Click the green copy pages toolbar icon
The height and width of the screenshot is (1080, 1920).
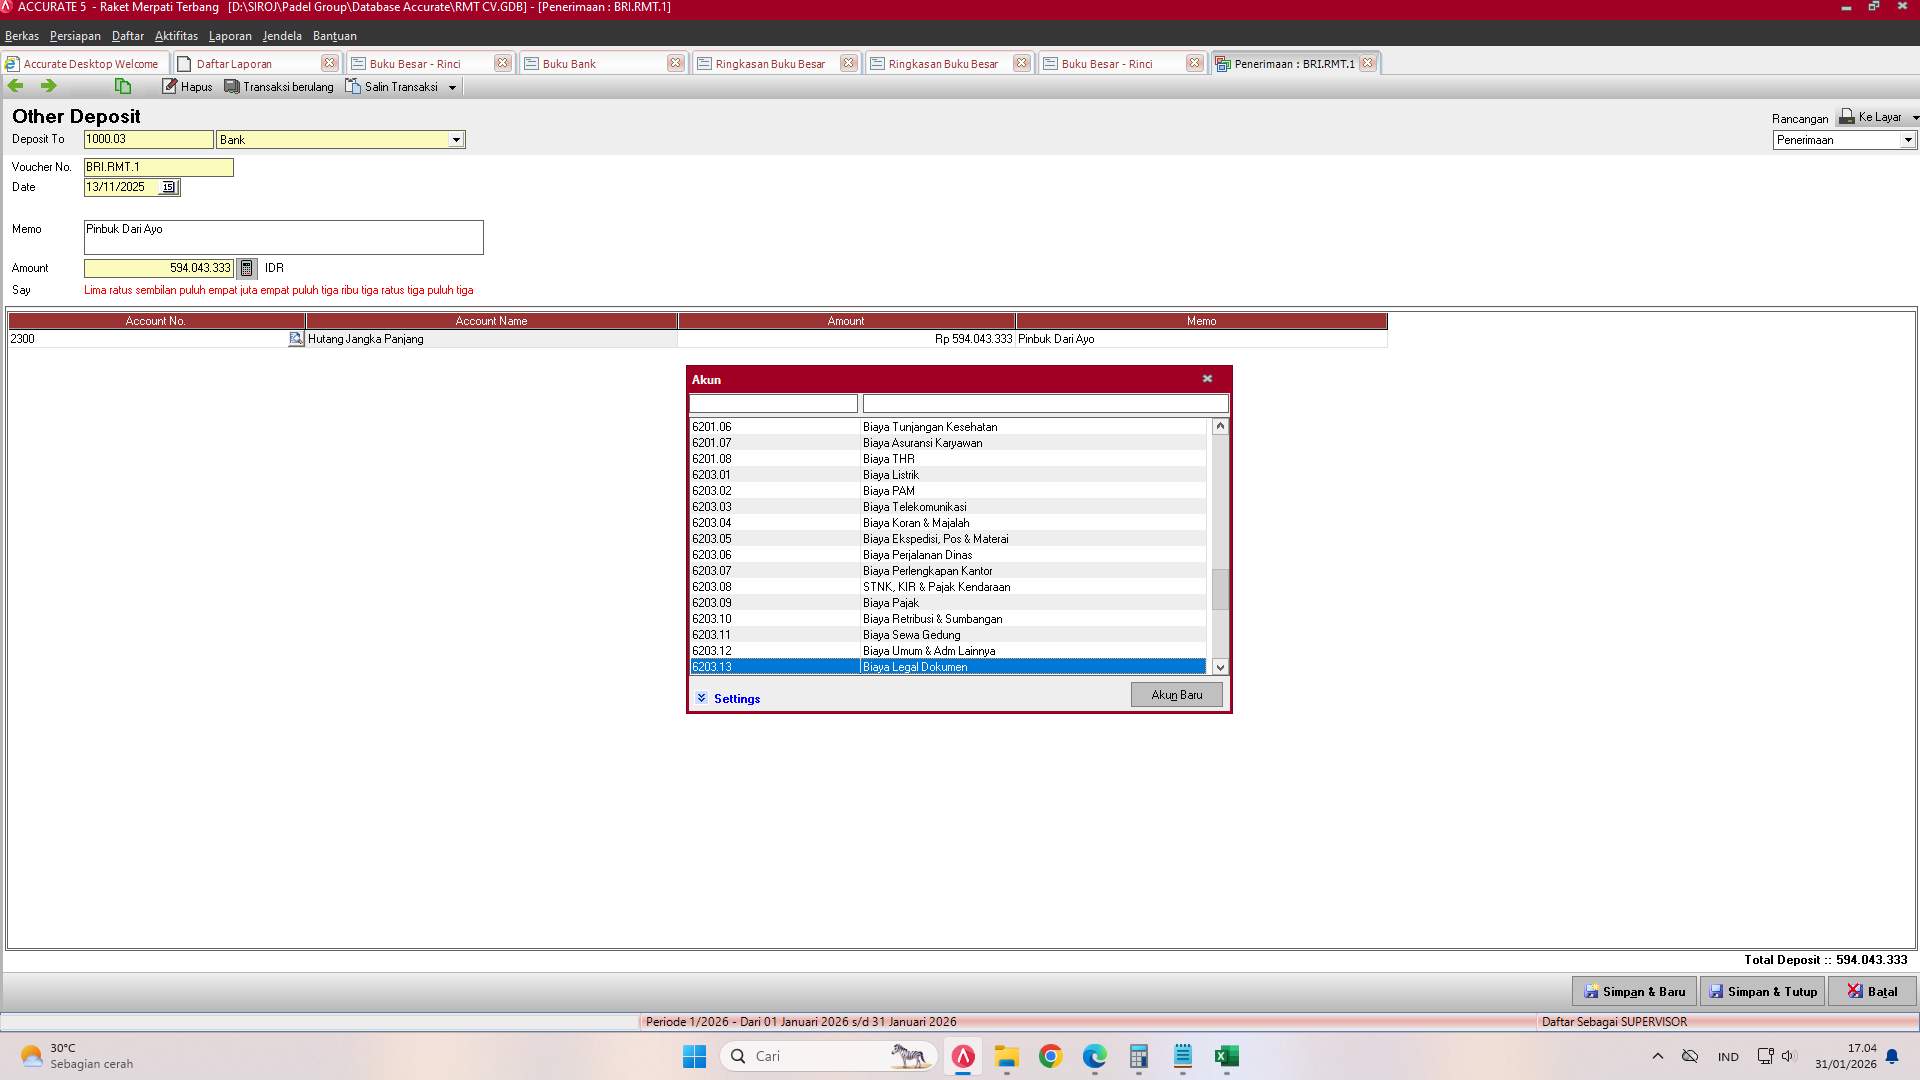tap(122, 86)
